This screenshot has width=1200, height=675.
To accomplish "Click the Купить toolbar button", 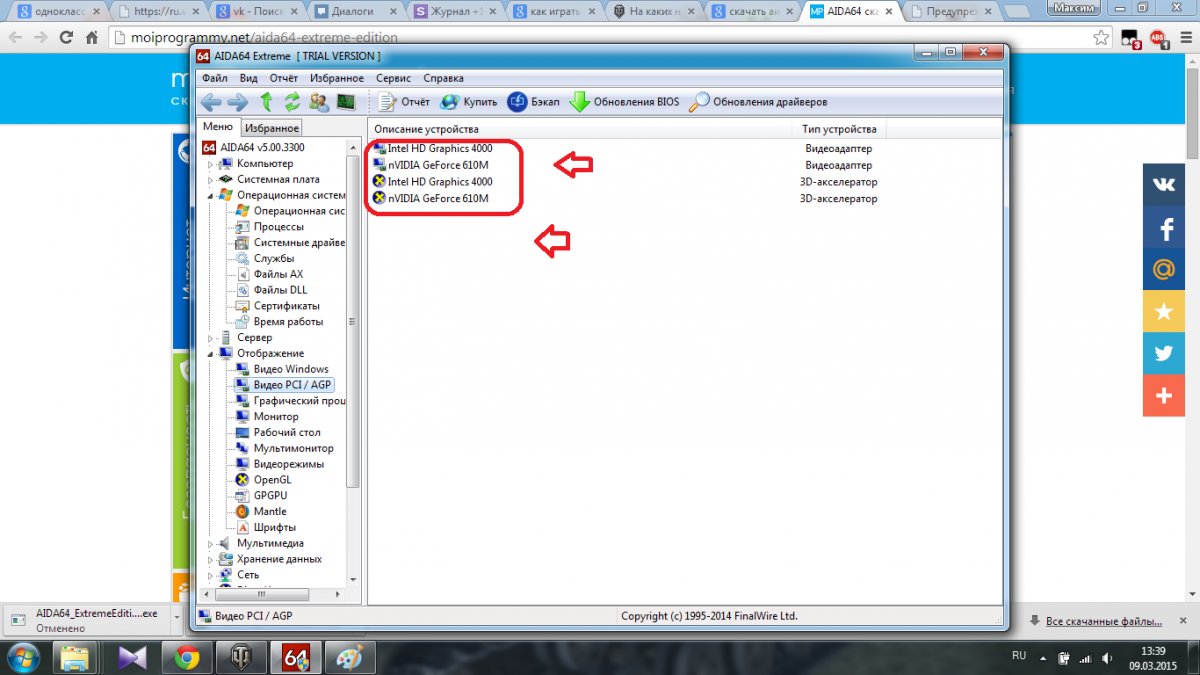I will pyautogui.click(x=469, y=102).
